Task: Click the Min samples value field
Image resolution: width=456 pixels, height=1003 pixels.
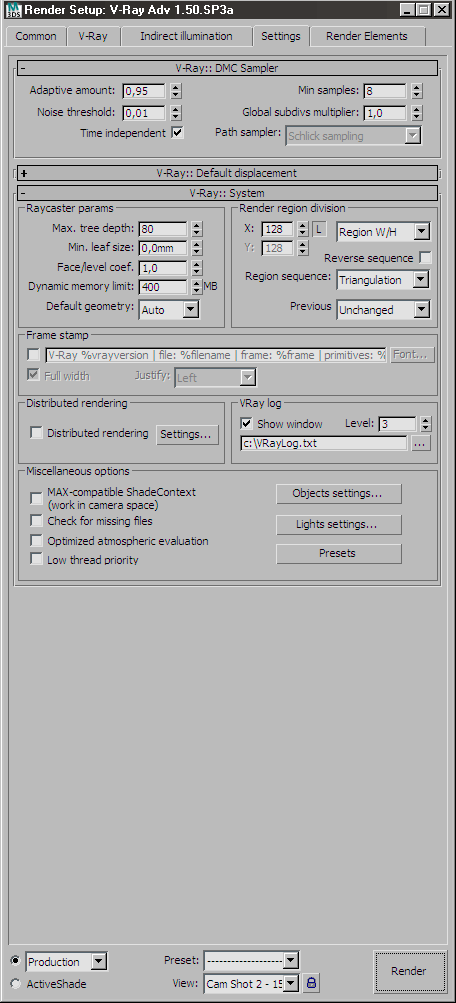Action: pos(385,91)
